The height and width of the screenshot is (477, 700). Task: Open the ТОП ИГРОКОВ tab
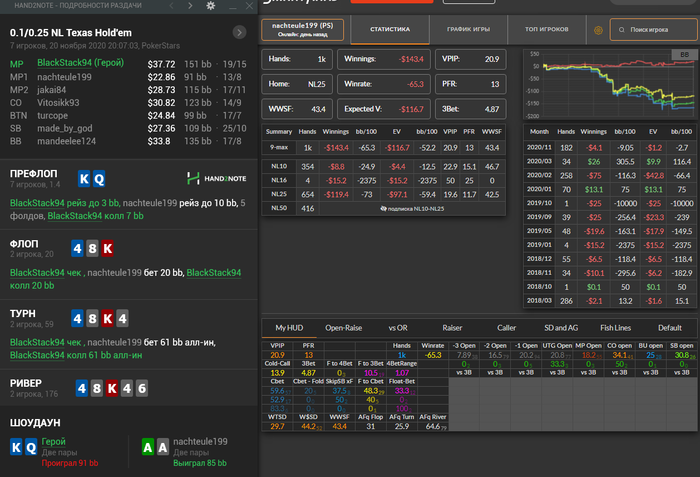point(546,29)
